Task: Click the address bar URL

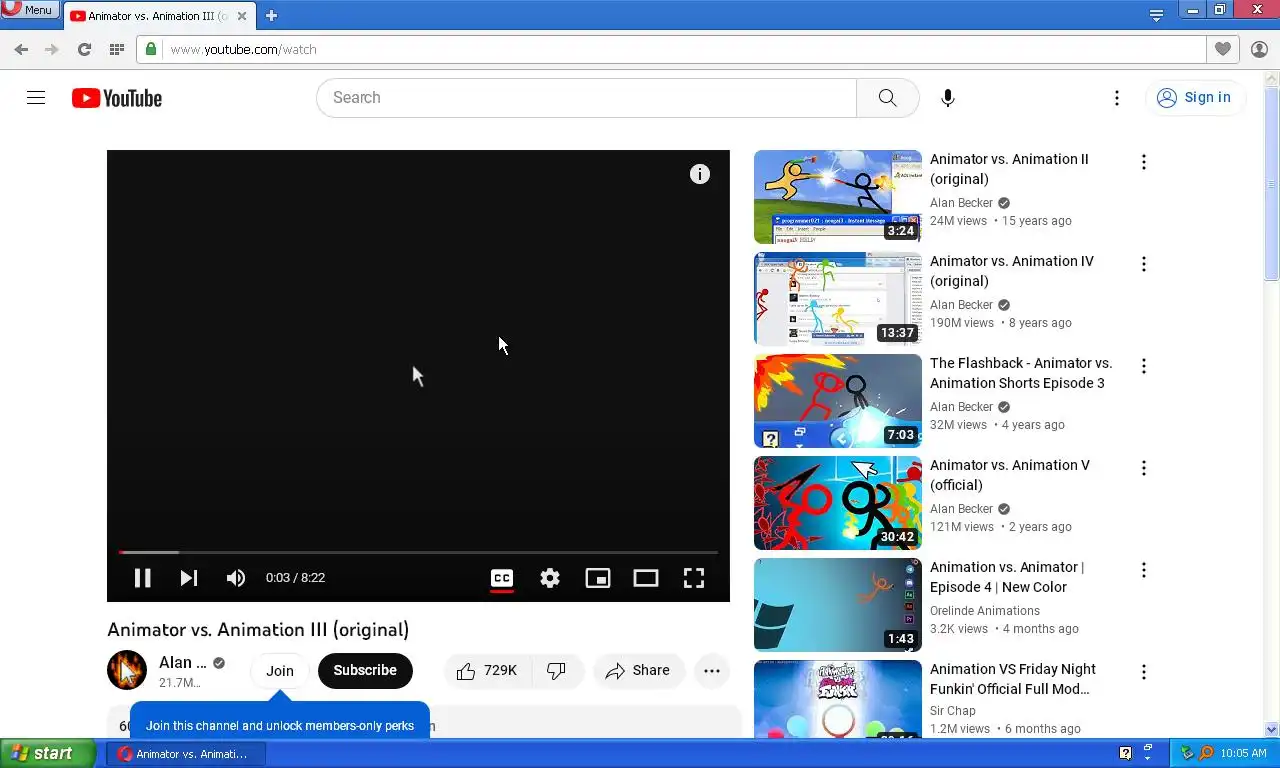Action: (x=244, y=49)
